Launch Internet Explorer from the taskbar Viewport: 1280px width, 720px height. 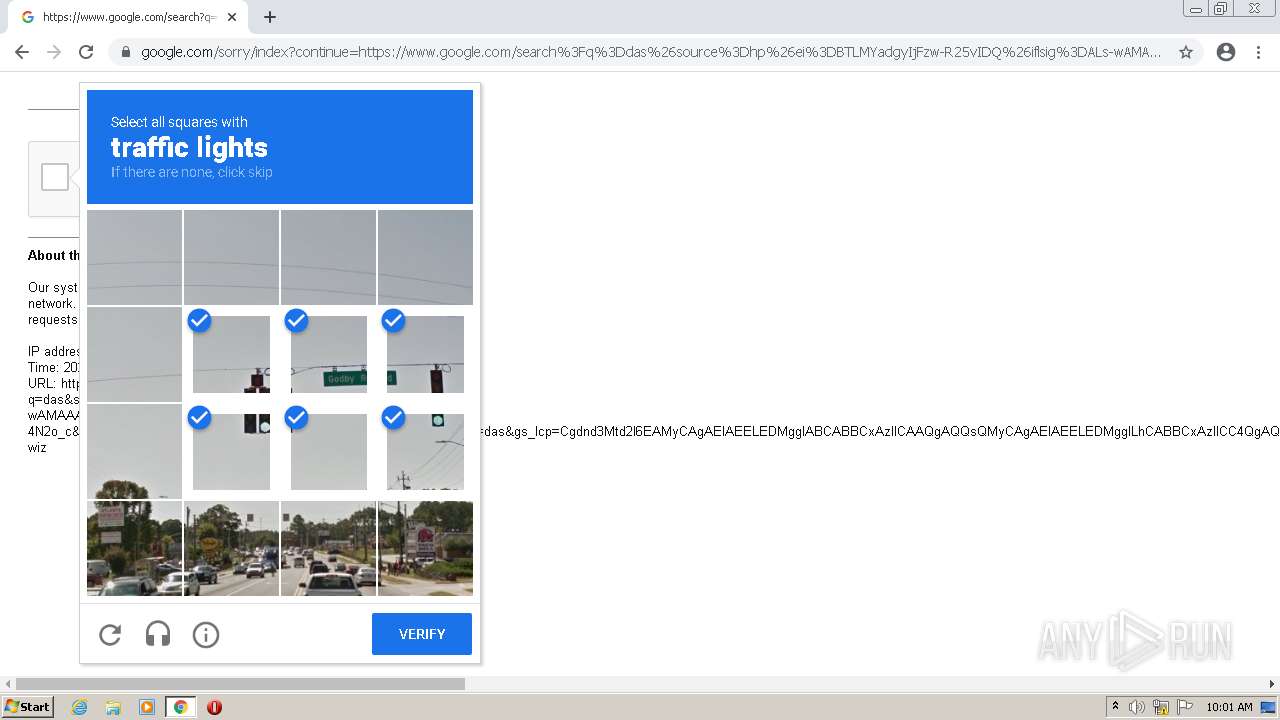pyautogui.click(x=79, y=707)
